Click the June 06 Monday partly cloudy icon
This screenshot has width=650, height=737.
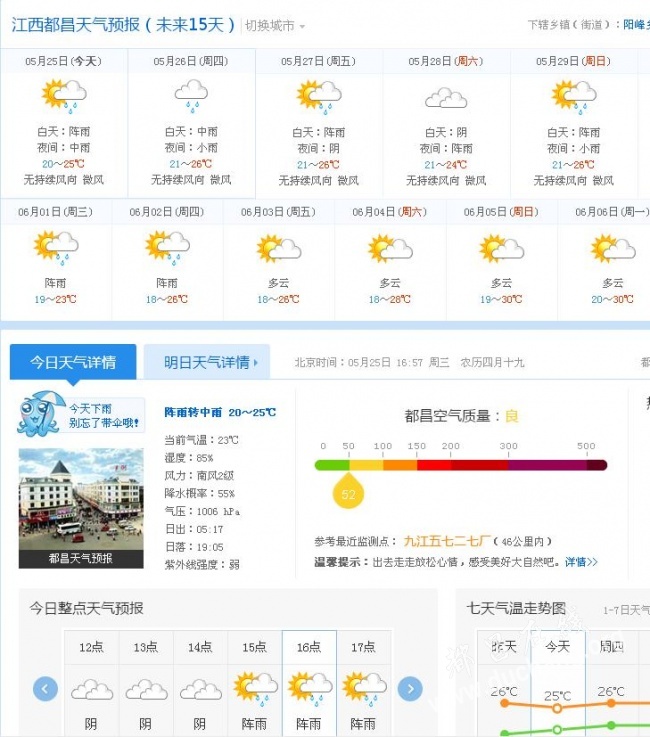(x=613, y=248)
